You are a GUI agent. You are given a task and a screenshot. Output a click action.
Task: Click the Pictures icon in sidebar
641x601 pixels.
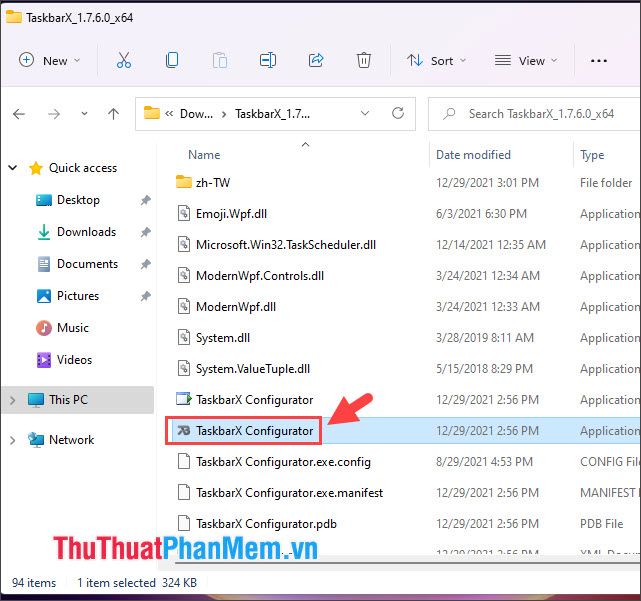pyautogui.click(x=44, y=296)
